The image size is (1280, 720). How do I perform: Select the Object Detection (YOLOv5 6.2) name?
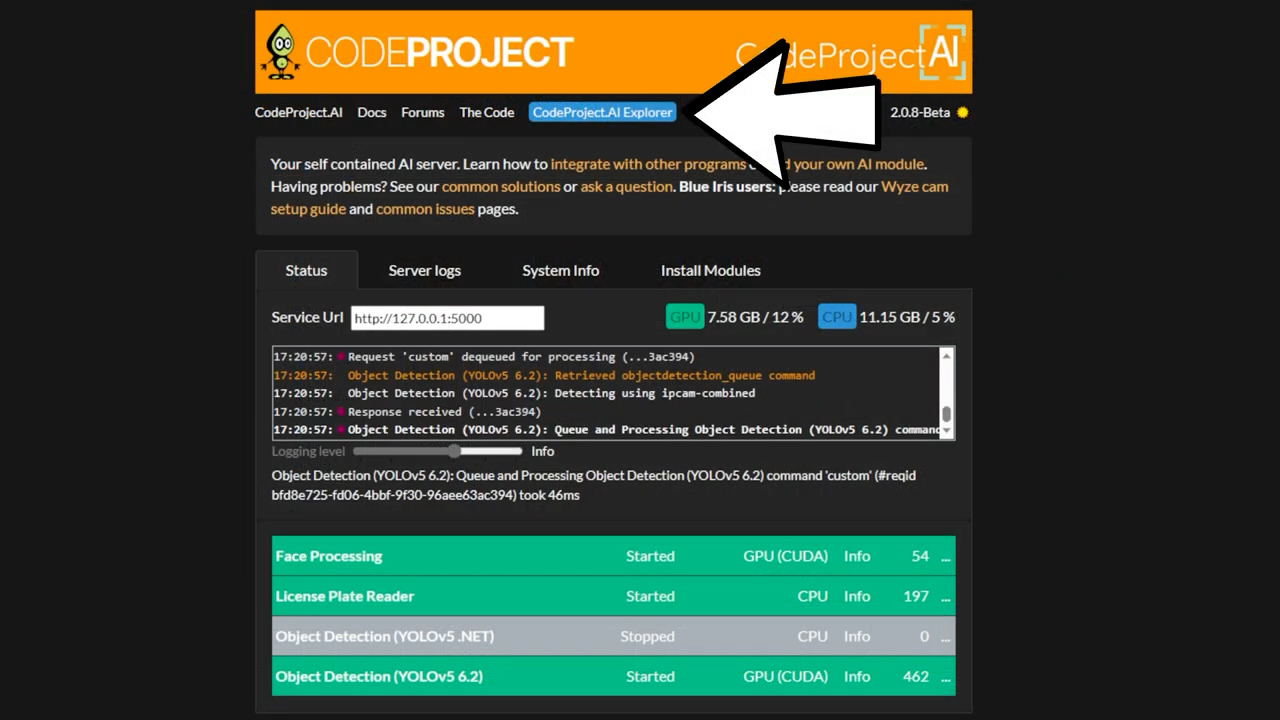(x=379, y=676)
